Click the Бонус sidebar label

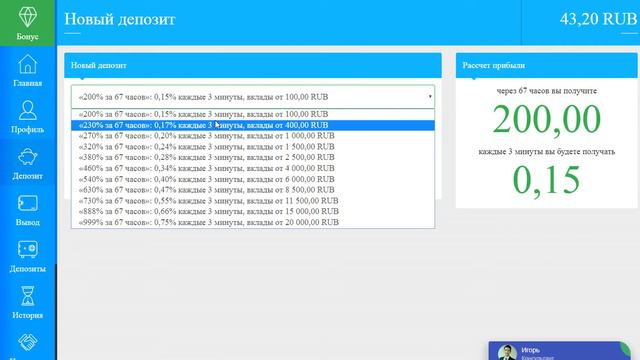[27, 37]
